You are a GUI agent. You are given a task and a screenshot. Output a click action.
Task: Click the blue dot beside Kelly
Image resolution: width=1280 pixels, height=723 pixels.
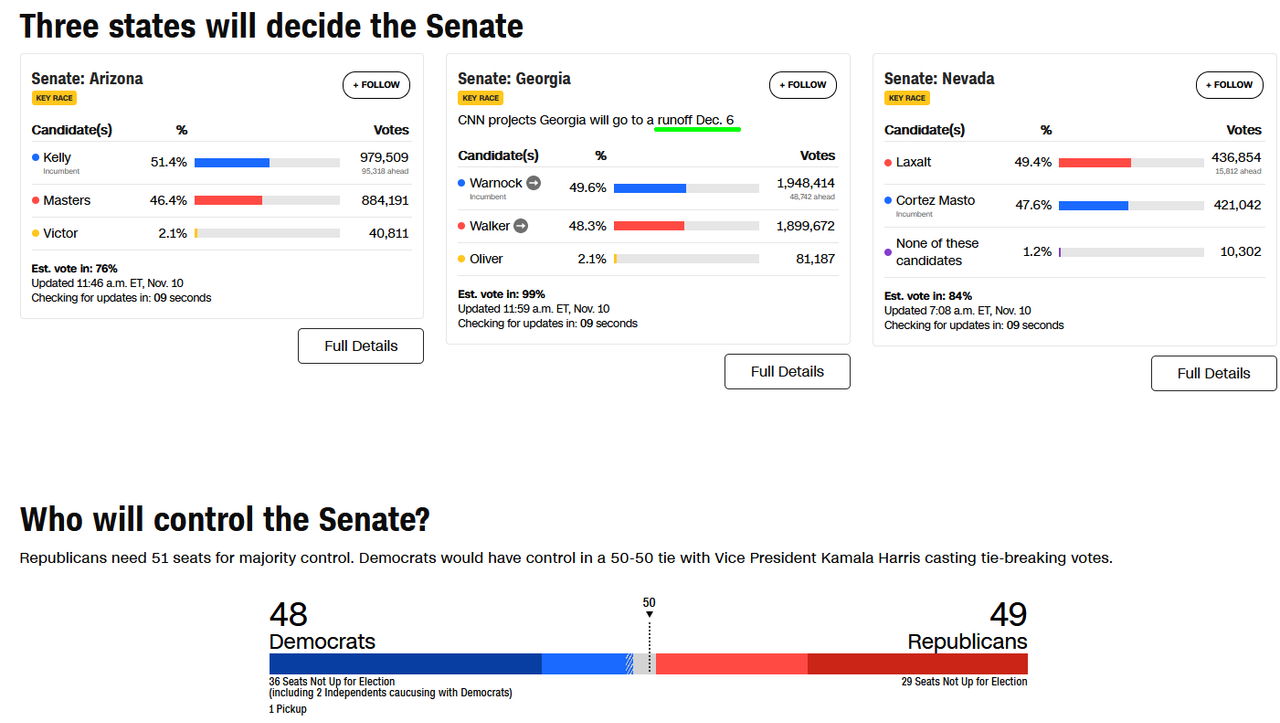tap(36, 157)
